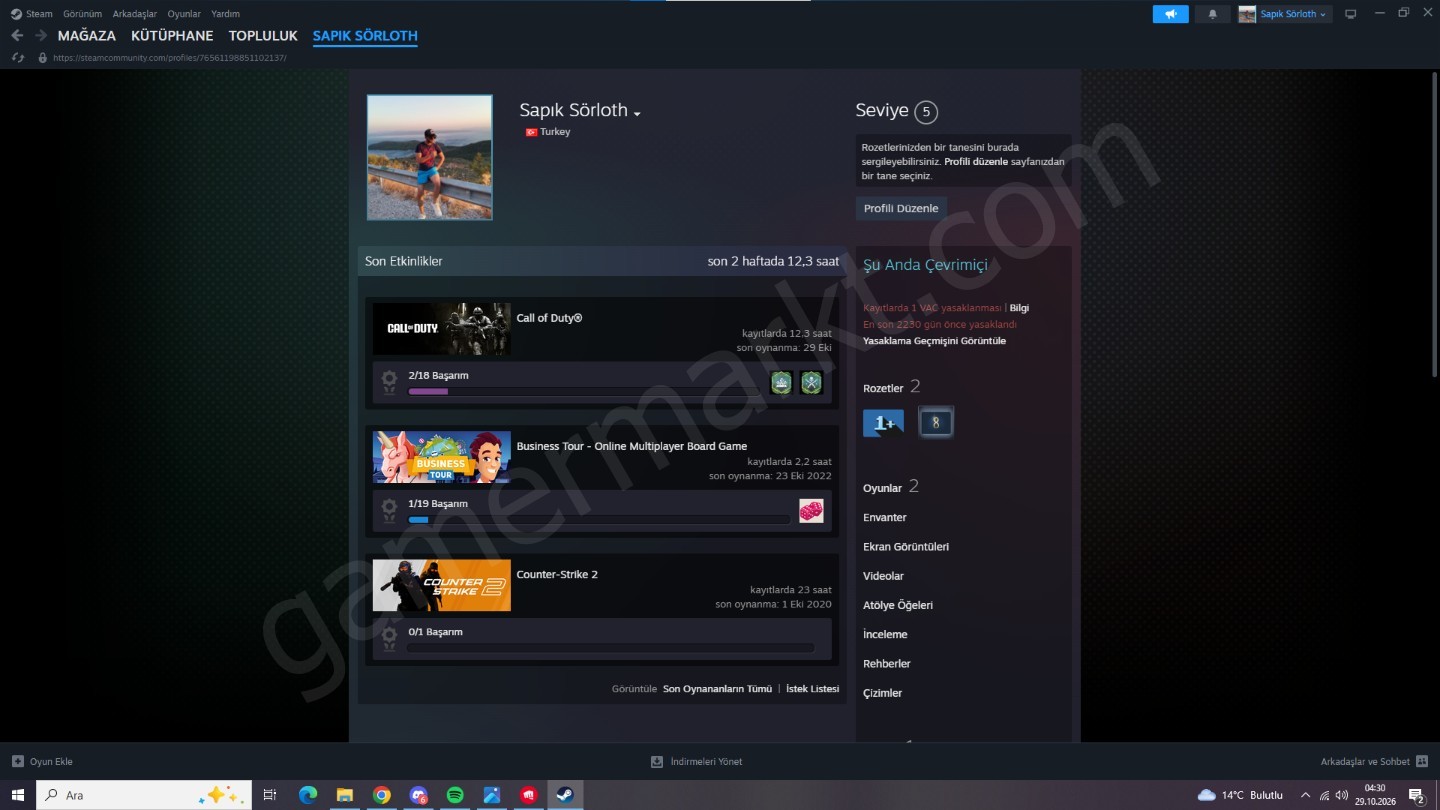Open Spotify from the taskbar
This screenshot has width=1440, height=810.
(x=455, y=795)
